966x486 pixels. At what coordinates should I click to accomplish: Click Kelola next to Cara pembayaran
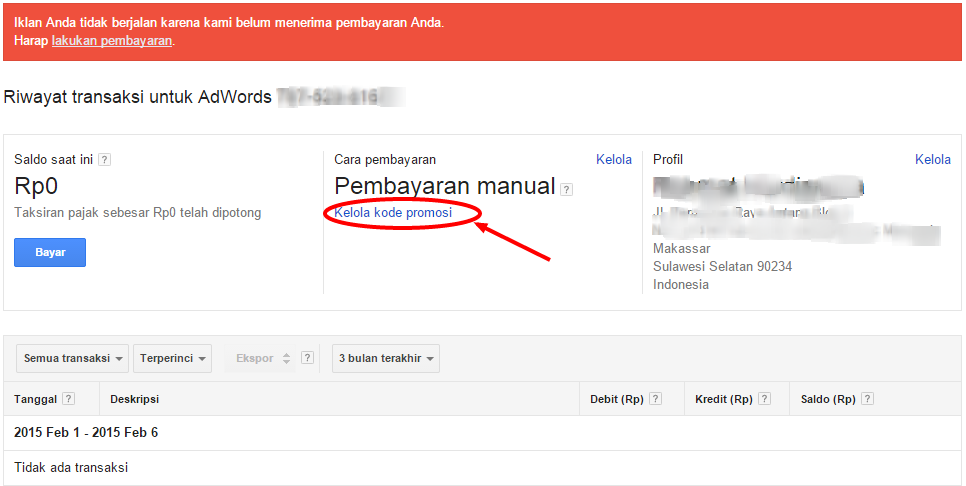coord(614,160)
